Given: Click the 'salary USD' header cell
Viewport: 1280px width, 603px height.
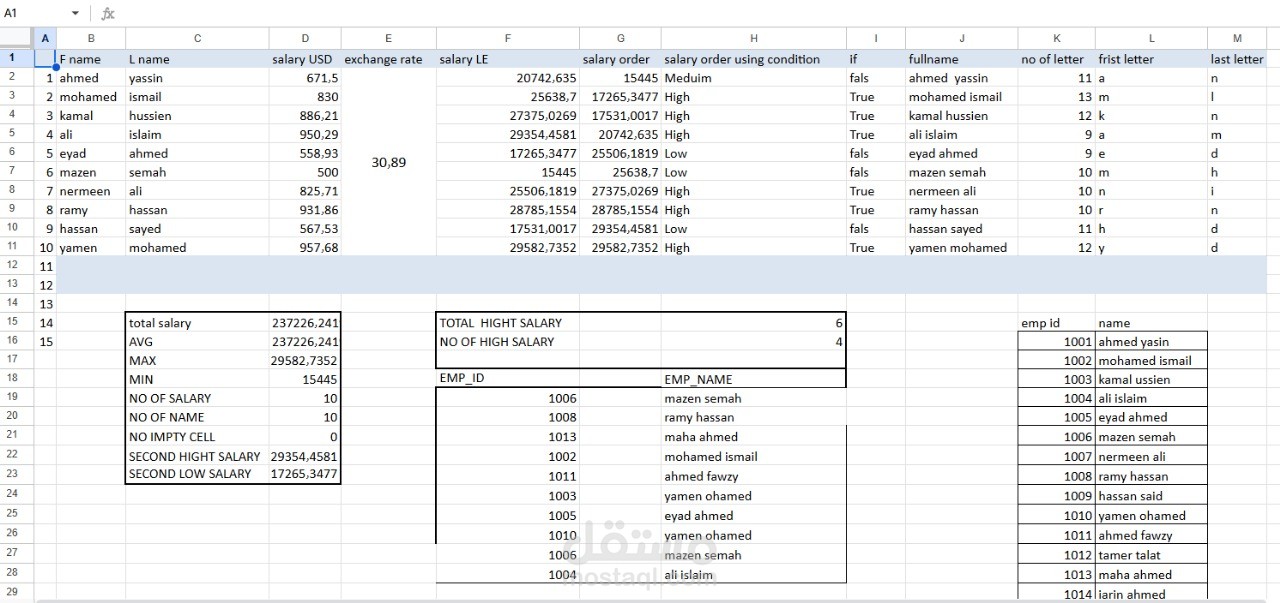Looking at the screenshot, I should (x=305, y=59).
